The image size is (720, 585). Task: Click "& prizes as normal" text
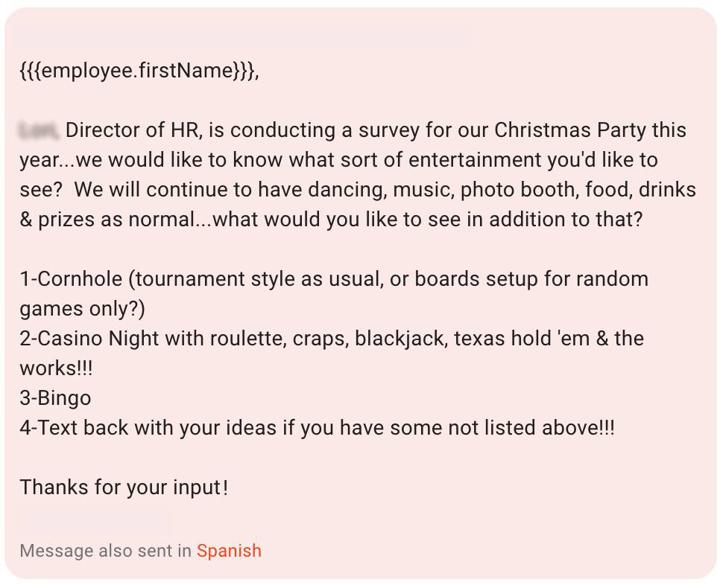[x=108, y=219]
